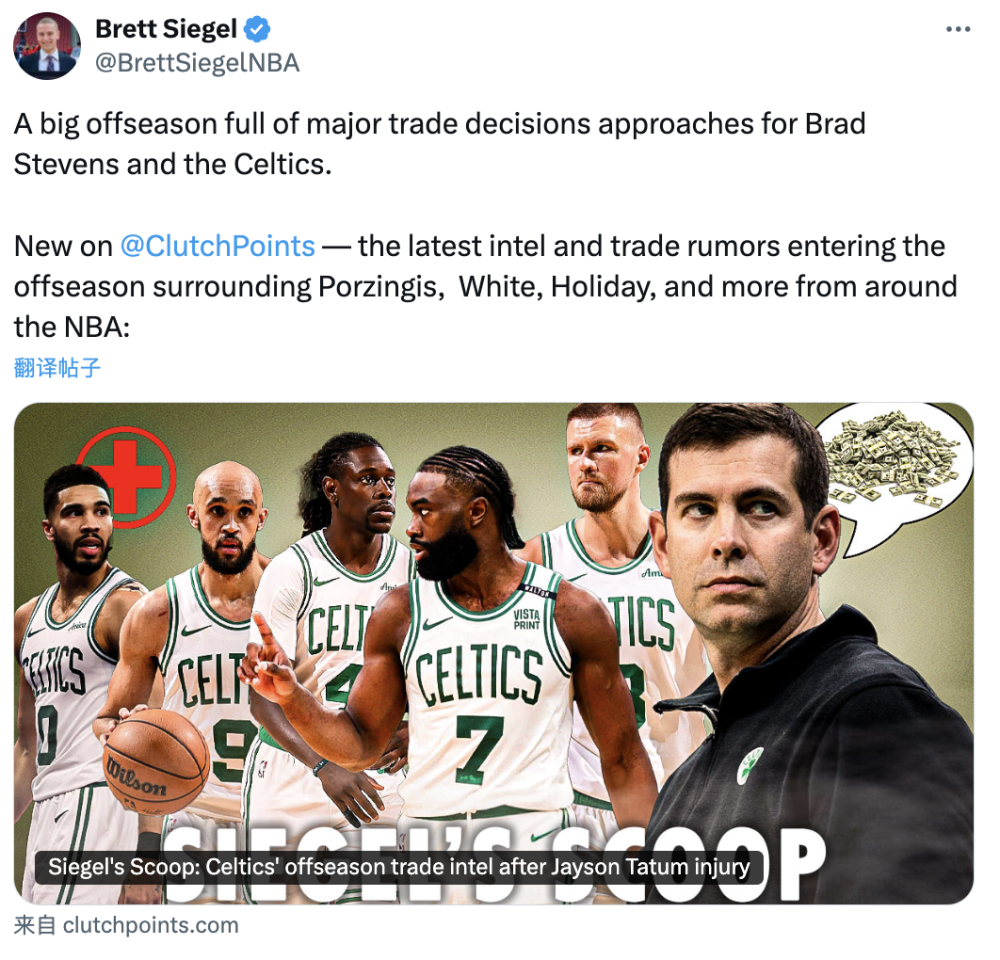Open Brett Siegel's profile avatar
1000x960 pixels.
tap(47, 46)
